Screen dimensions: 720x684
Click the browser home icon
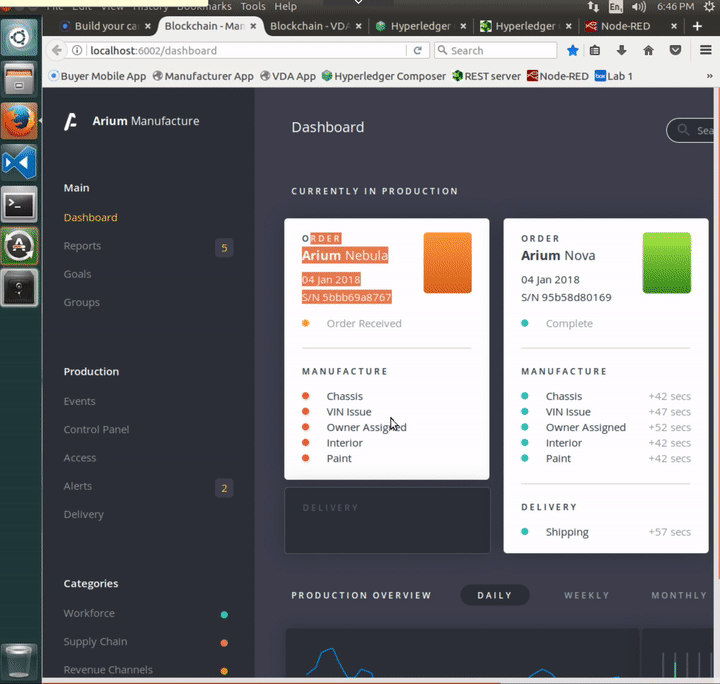pyautogui.click(x=648, y=50)
